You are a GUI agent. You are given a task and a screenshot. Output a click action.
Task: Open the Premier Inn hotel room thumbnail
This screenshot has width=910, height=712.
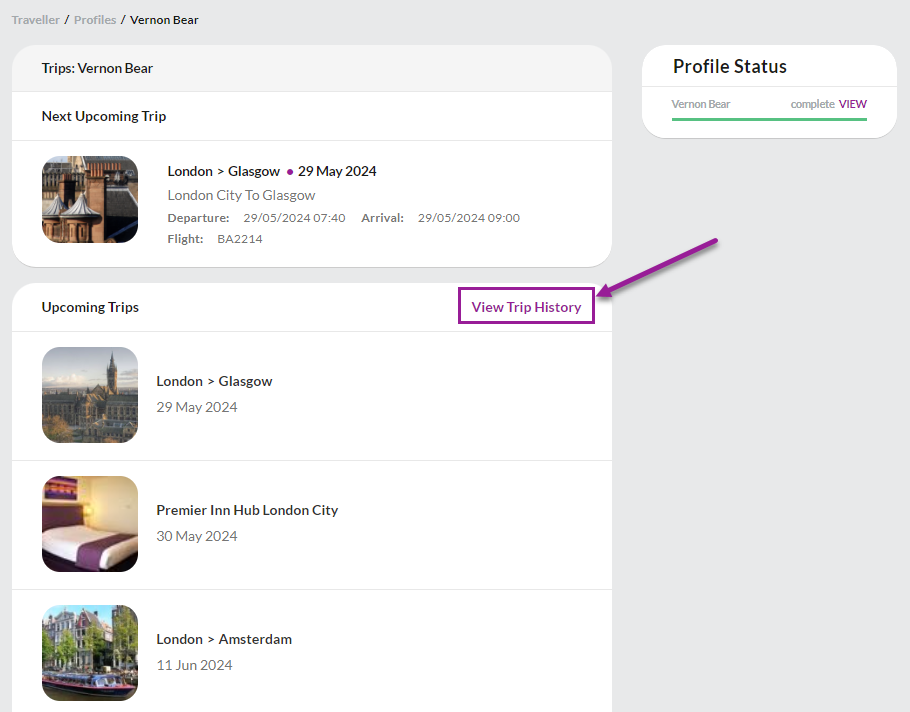[90, 524]
